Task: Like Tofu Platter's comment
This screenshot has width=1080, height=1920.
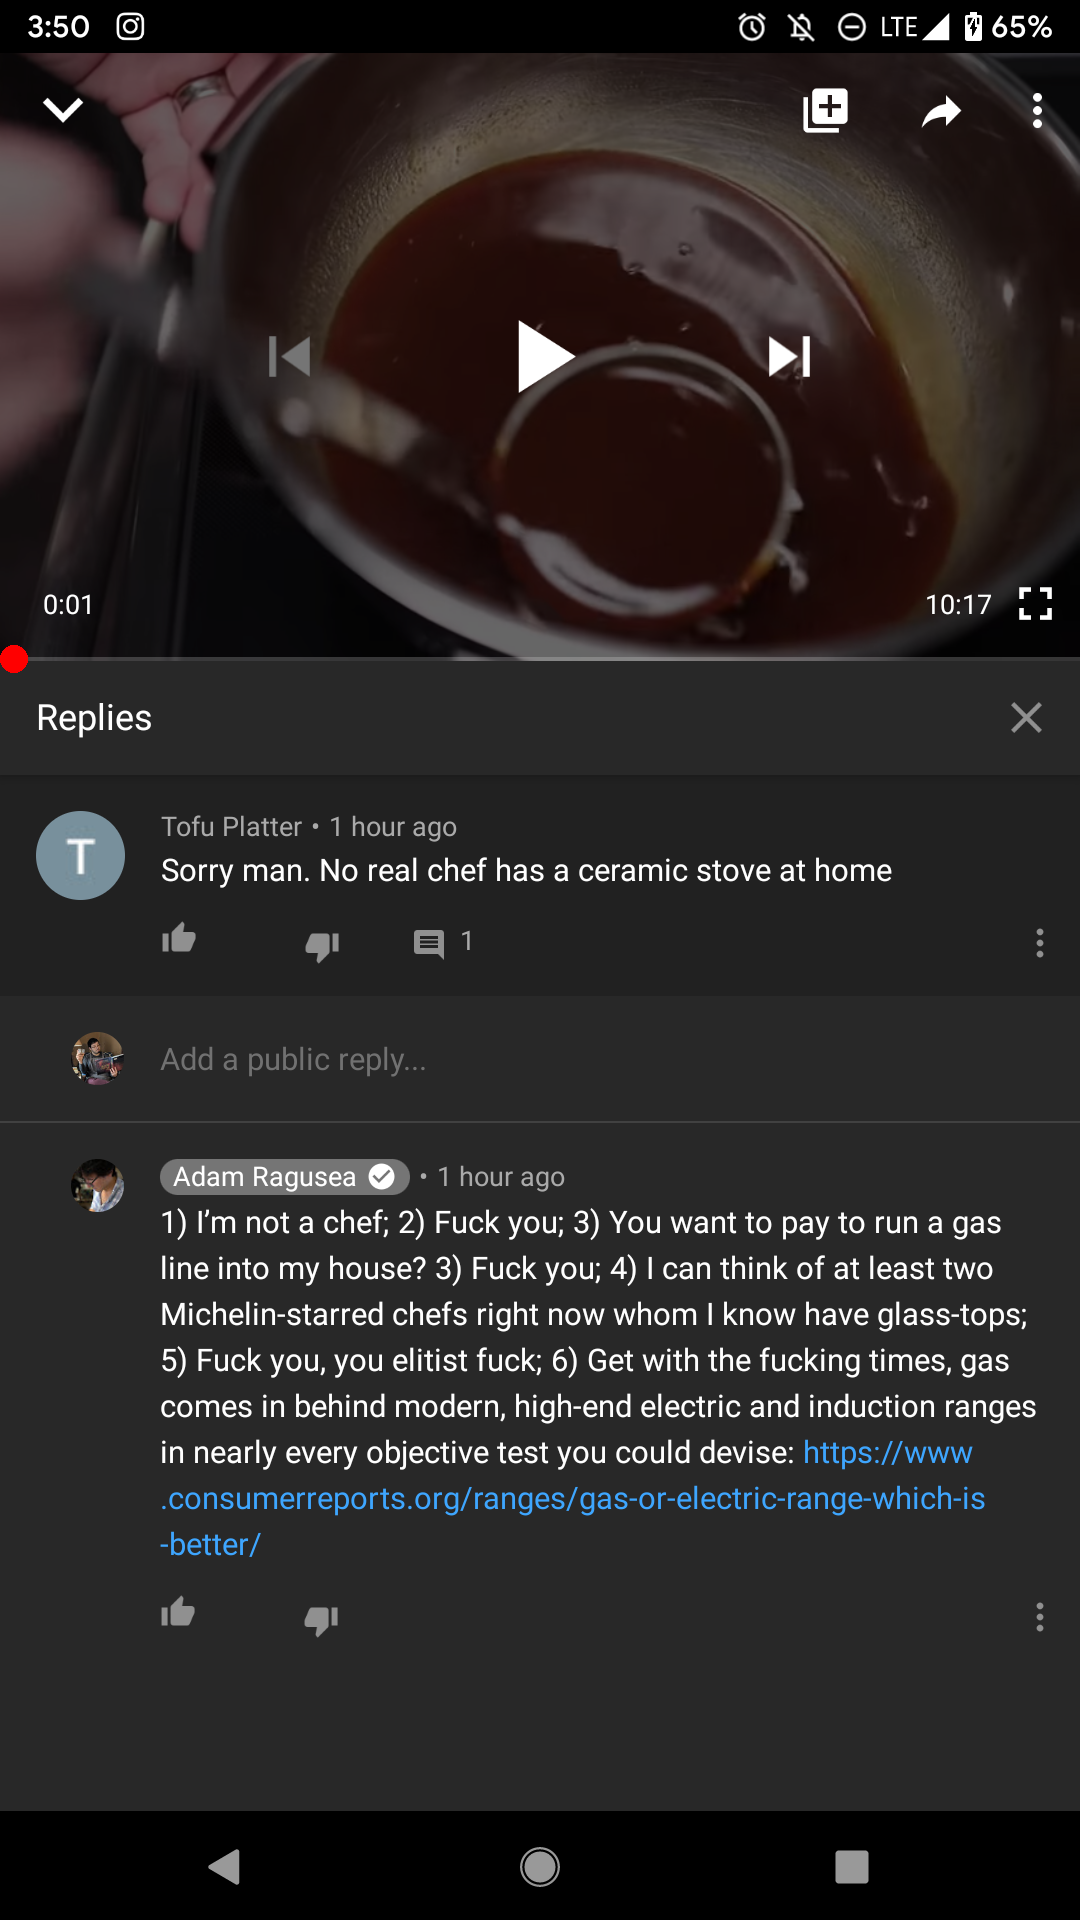Action: [179, 940]
